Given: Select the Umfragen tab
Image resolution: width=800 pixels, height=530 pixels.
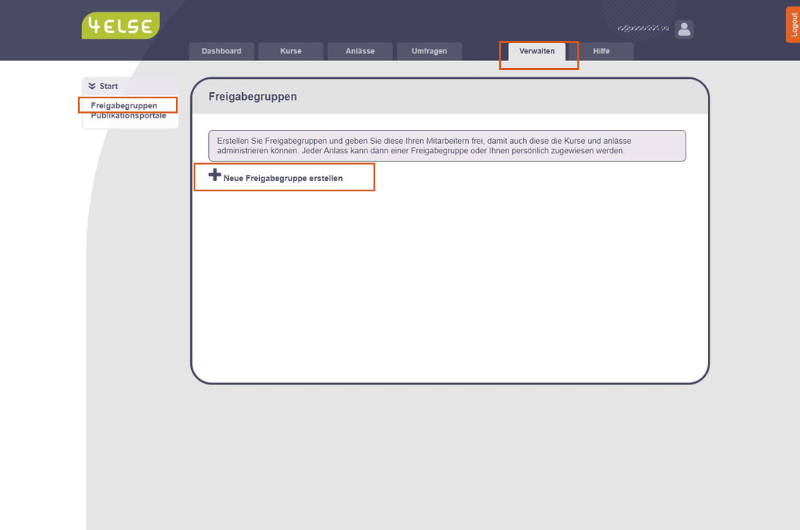Looking at the screenshot, I should 429,51.
